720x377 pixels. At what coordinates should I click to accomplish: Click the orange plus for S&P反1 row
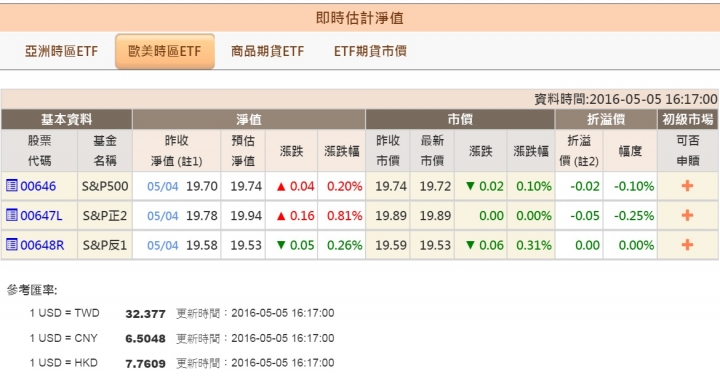(x=687, y=244)
